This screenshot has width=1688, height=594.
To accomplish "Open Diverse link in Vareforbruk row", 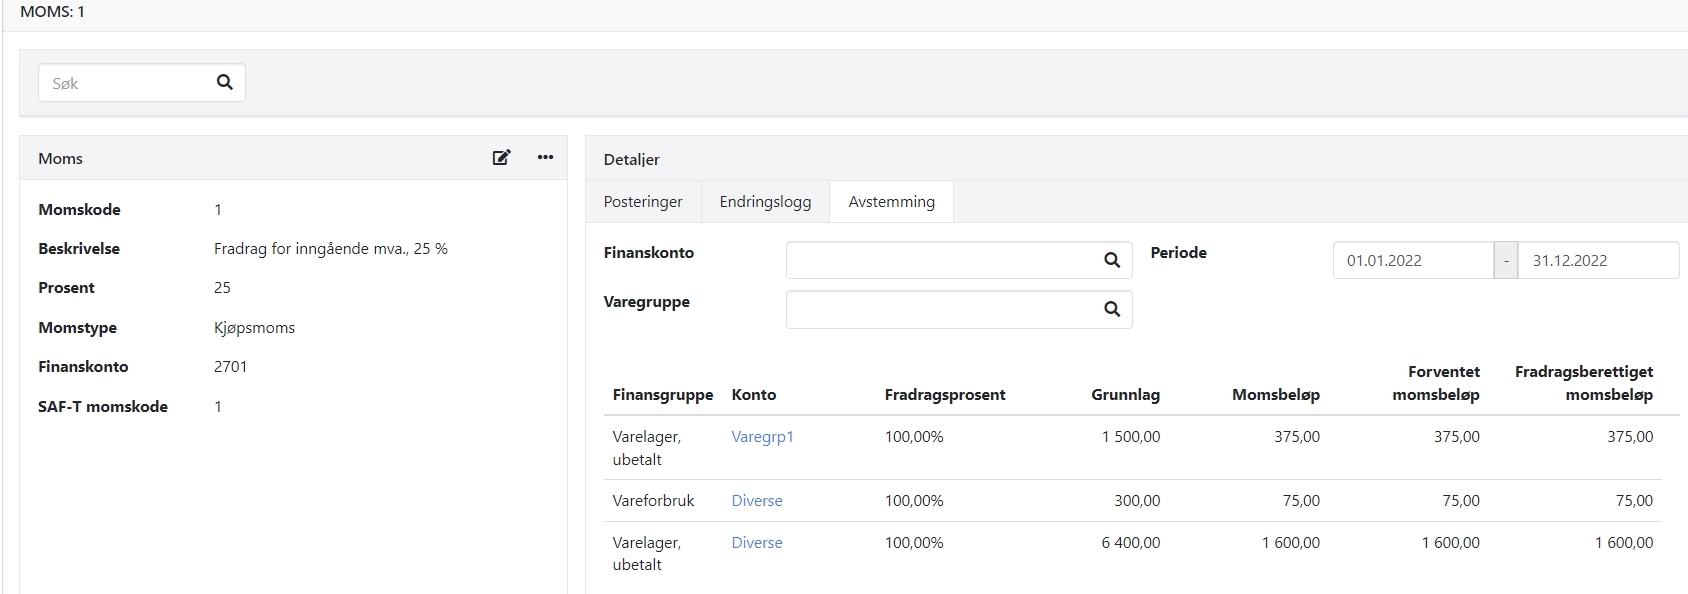I will pos(757,501).
